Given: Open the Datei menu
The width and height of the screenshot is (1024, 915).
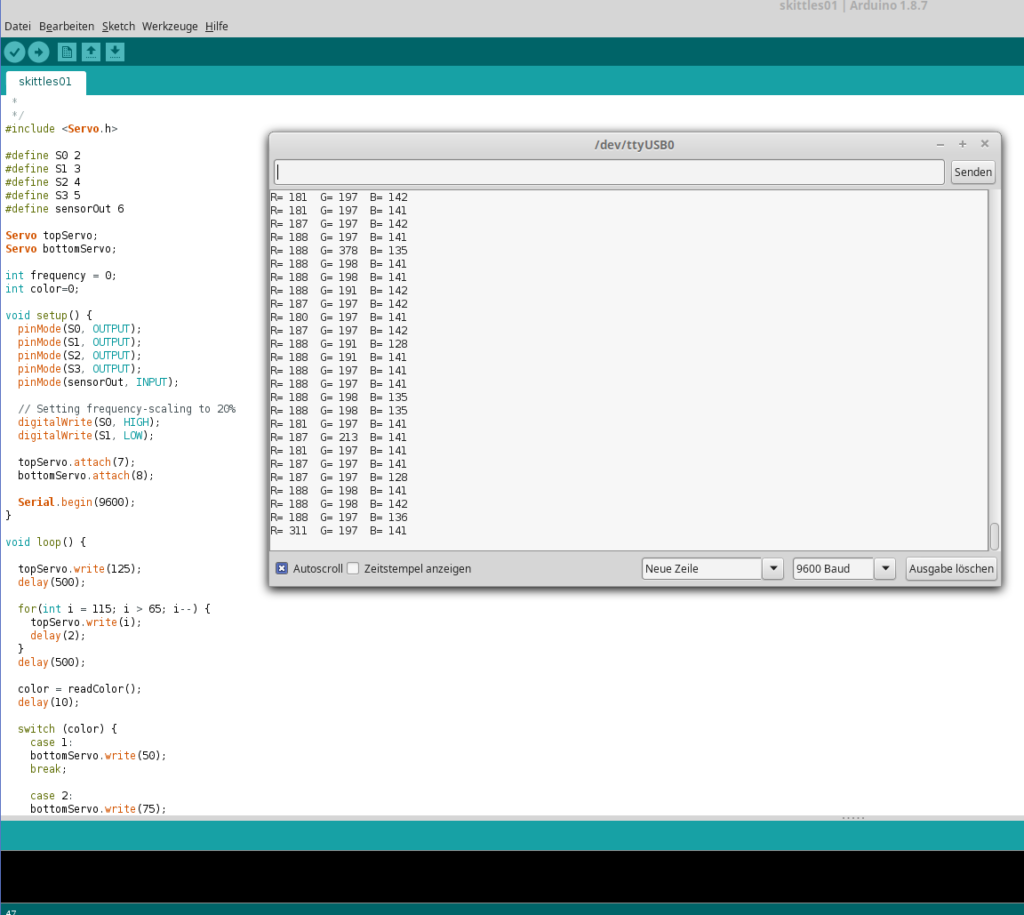Looking at the screenshot, I should [18, 26].
